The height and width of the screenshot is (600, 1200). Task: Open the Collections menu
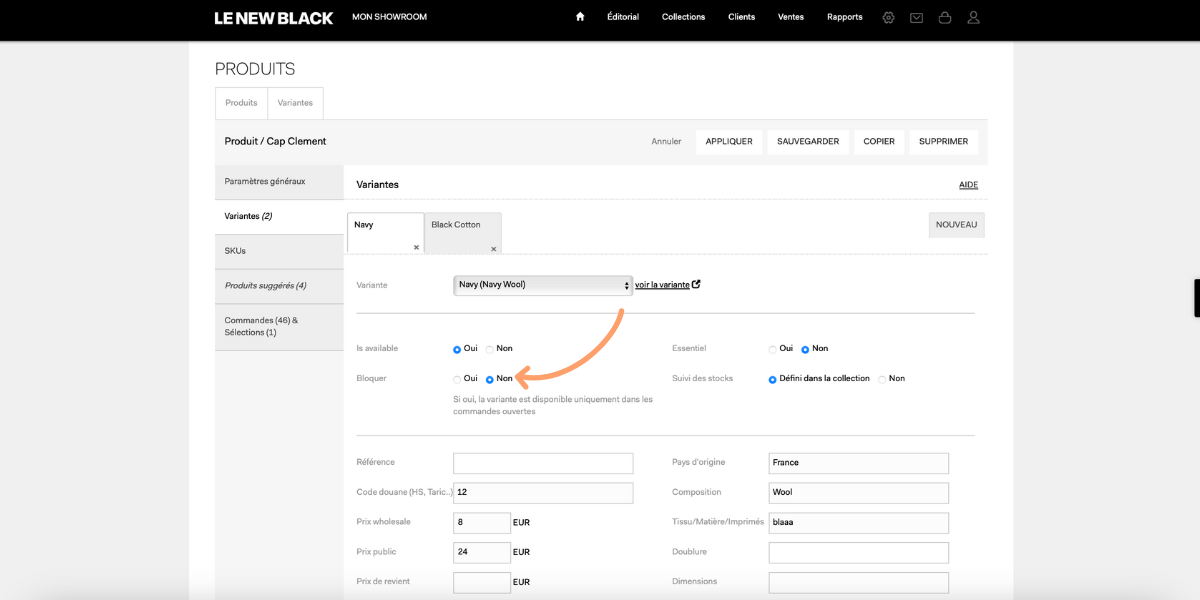click(x=683, y=17)
